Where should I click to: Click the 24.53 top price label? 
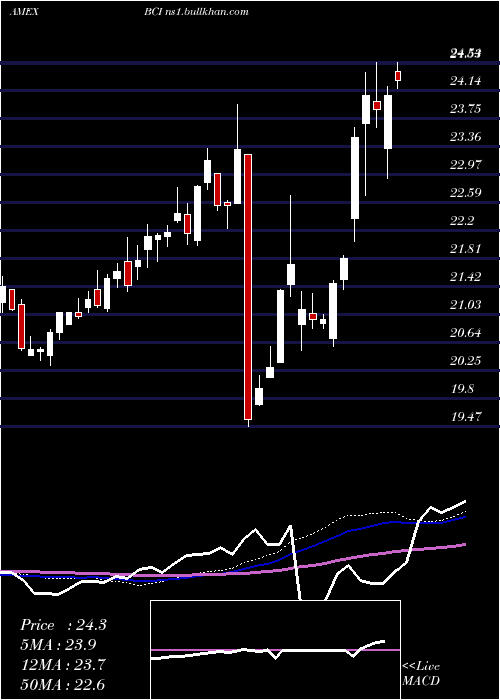(x=466, y=54)
